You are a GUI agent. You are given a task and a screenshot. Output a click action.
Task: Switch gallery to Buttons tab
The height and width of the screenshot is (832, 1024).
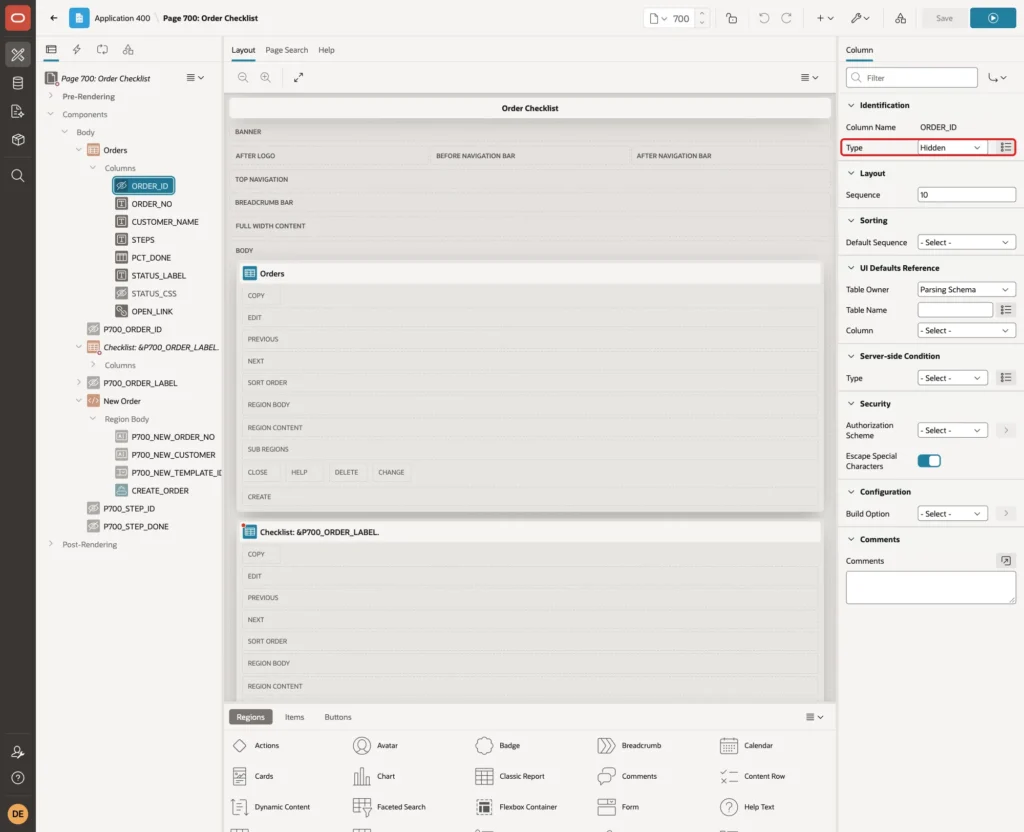(338, 717)
